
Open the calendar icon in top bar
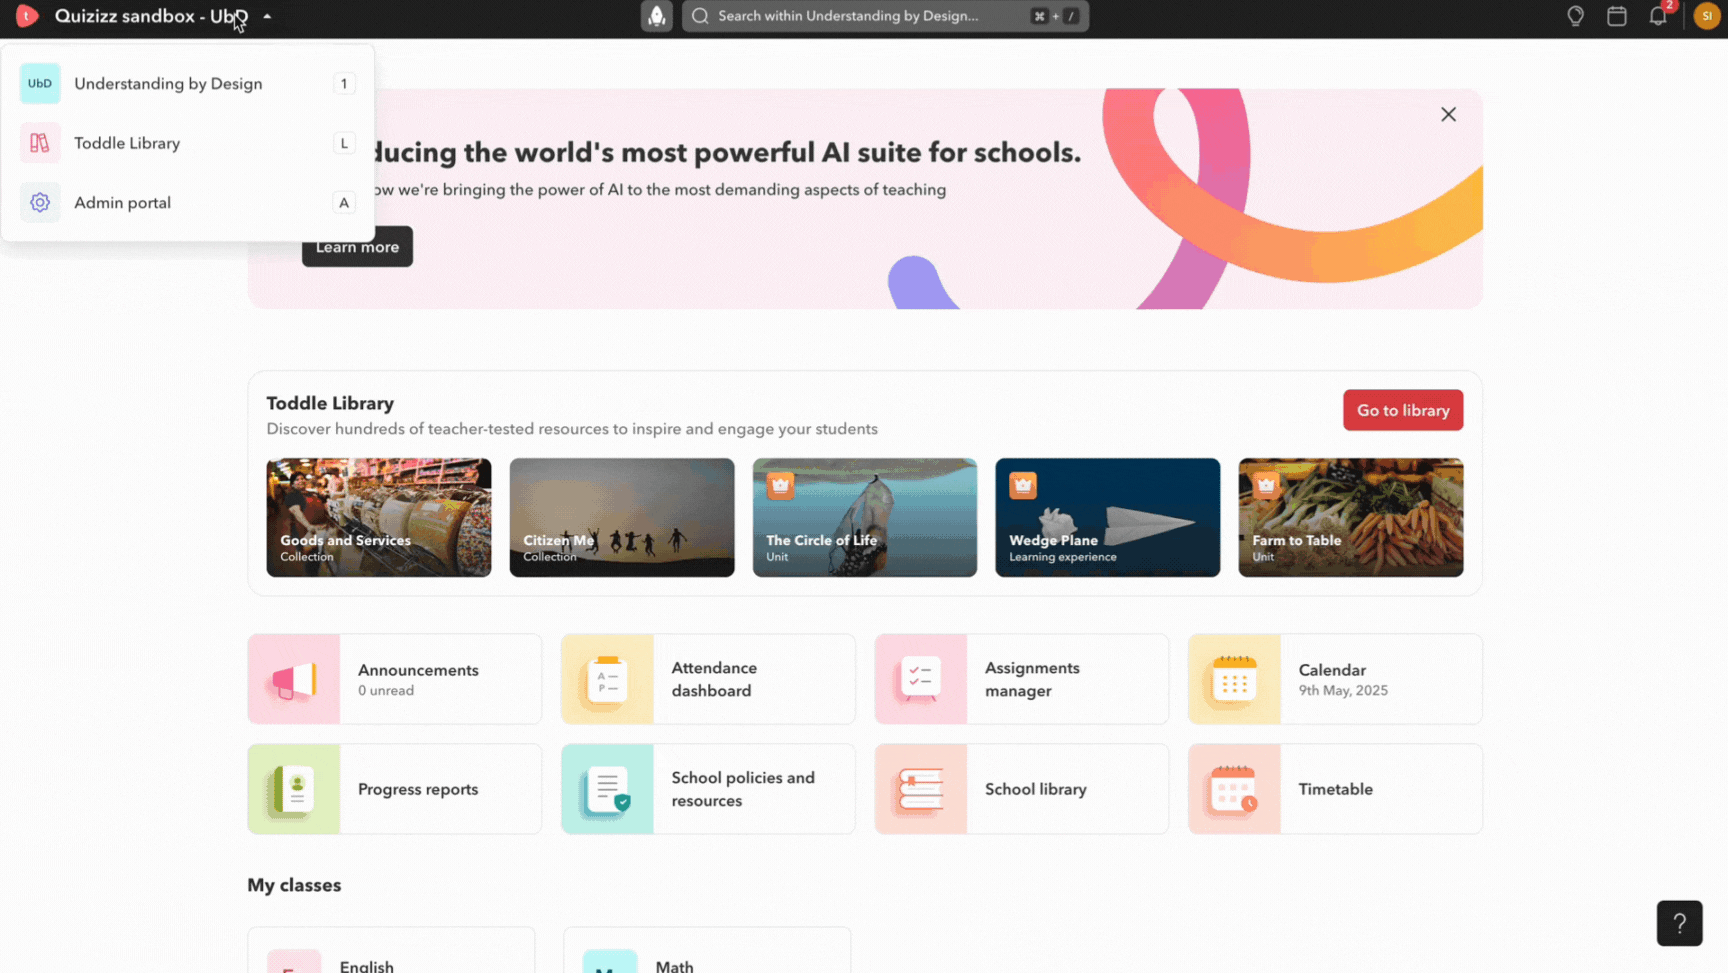pos(1617,16)
